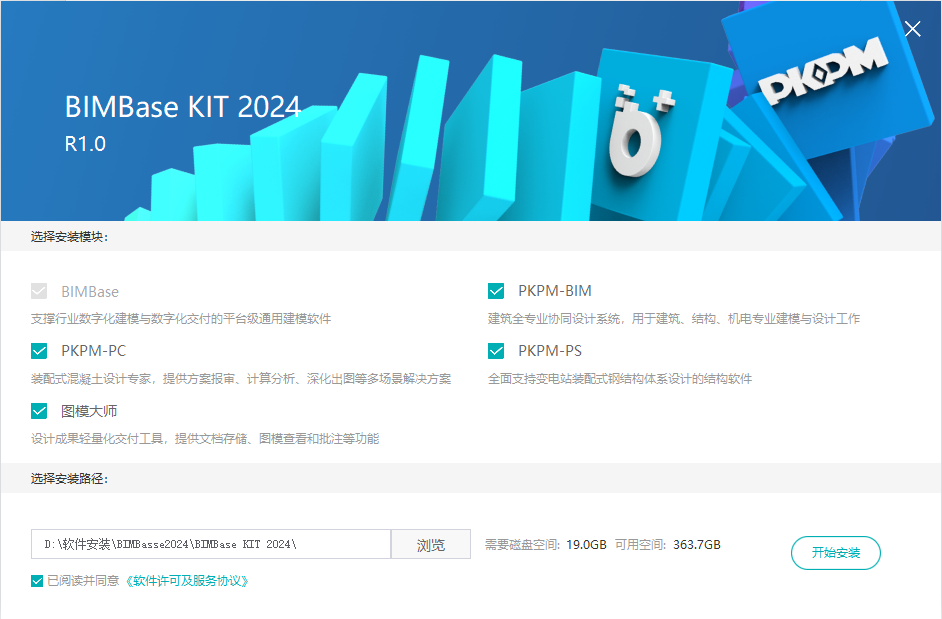The height and width of the screenshot is (619, 942).
Task: Close the installer window
Action: tap(913, 29)
